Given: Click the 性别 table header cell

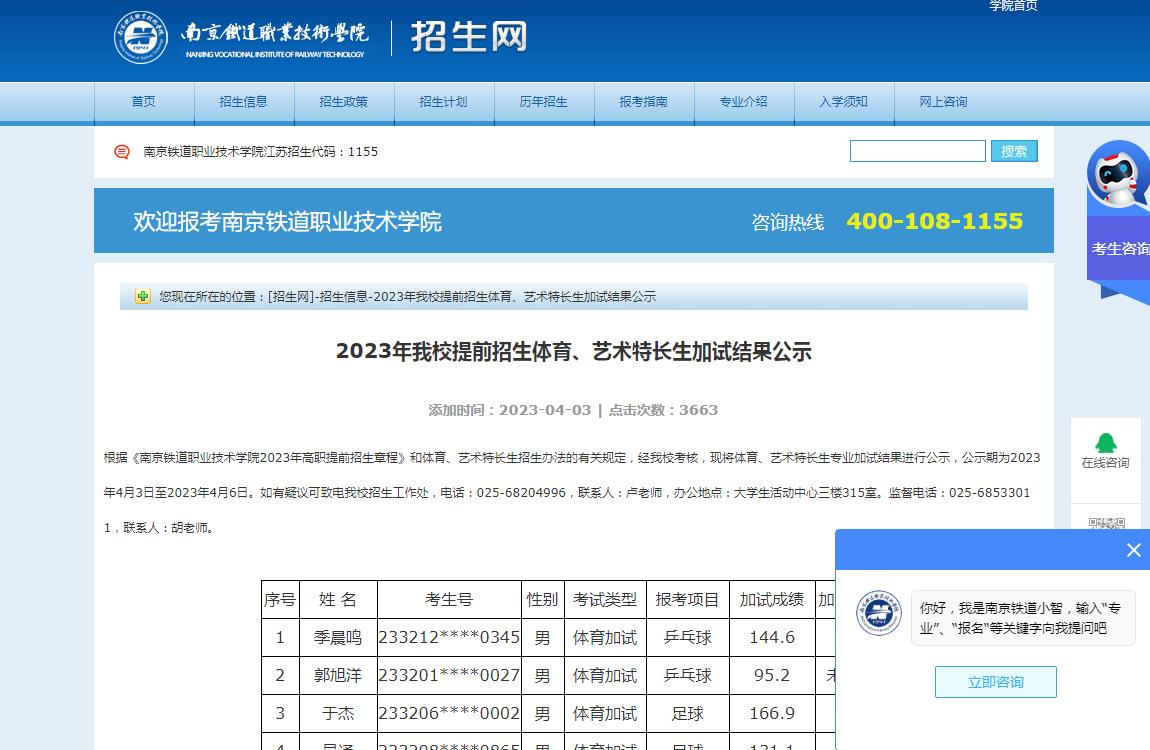Looking at the screenshot, I should 542,600.
